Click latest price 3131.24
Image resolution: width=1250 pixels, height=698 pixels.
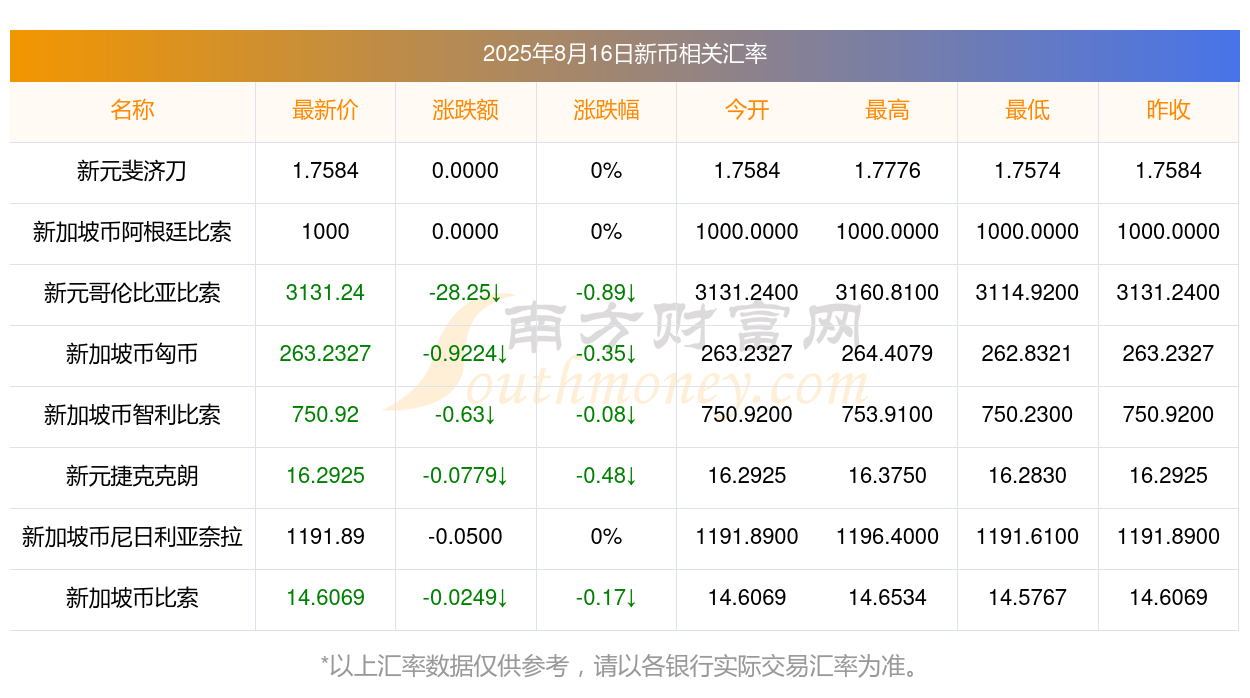click(x=325, y=293)
